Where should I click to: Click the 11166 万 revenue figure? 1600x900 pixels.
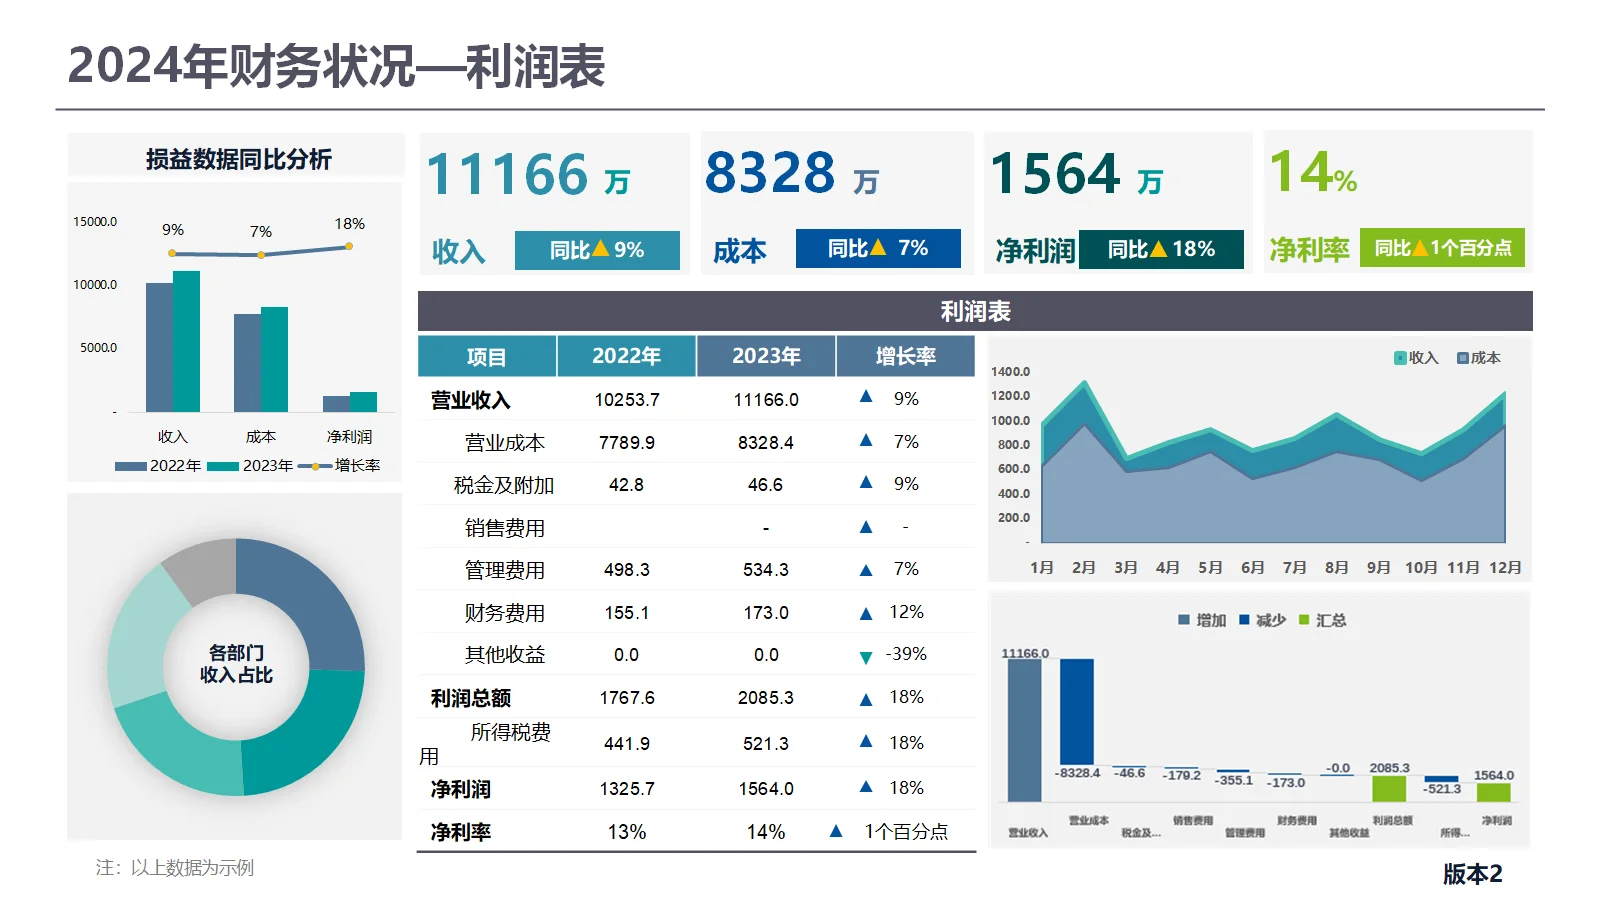tap(528, 174)
